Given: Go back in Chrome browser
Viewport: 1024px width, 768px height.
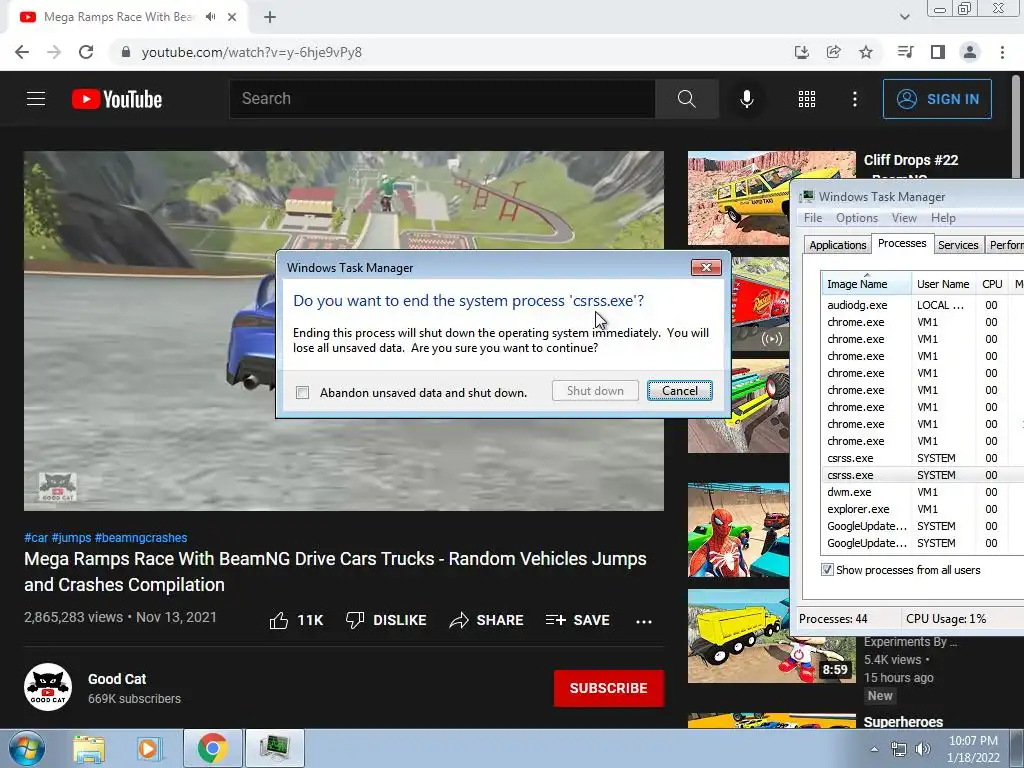Looking at the screenshot, I should (x=22, y=52).
